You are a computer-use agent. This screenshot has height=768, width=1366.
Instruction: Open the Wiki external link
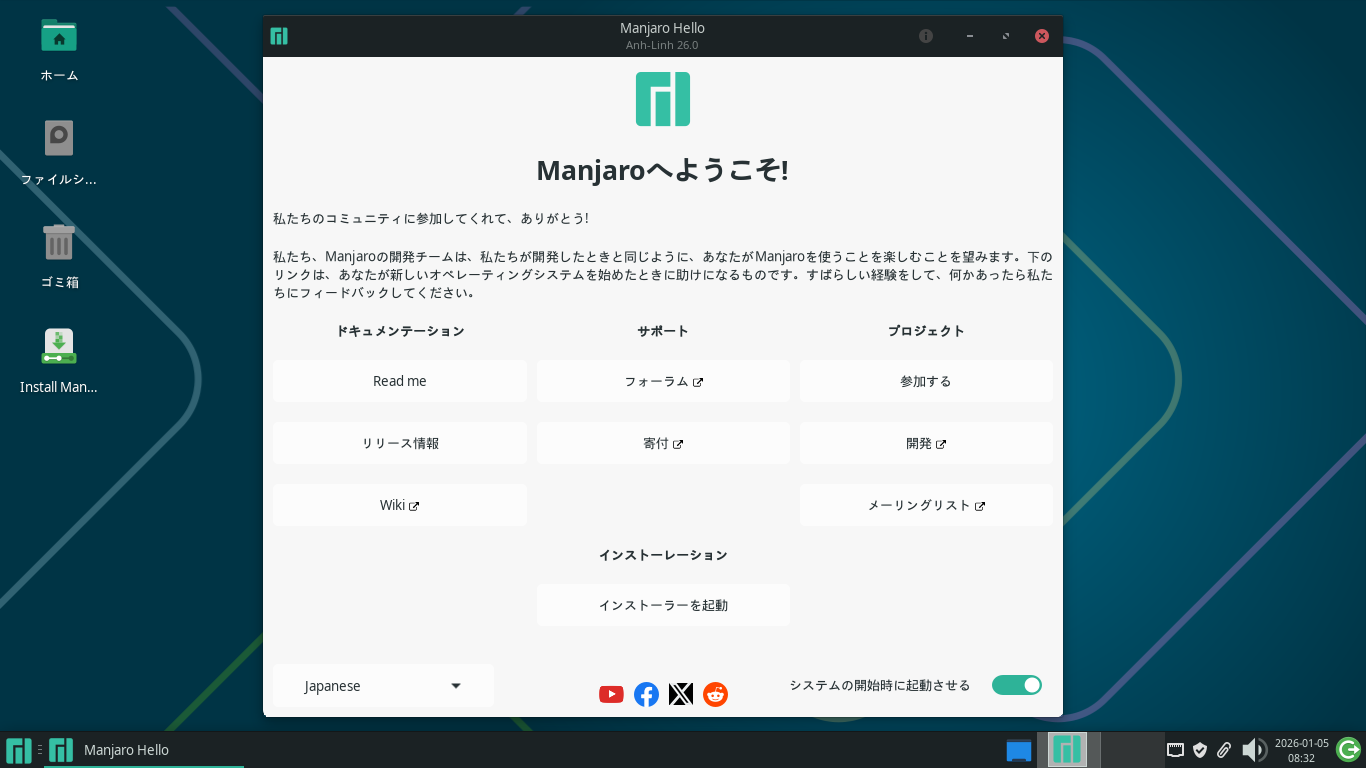[400, 505]
